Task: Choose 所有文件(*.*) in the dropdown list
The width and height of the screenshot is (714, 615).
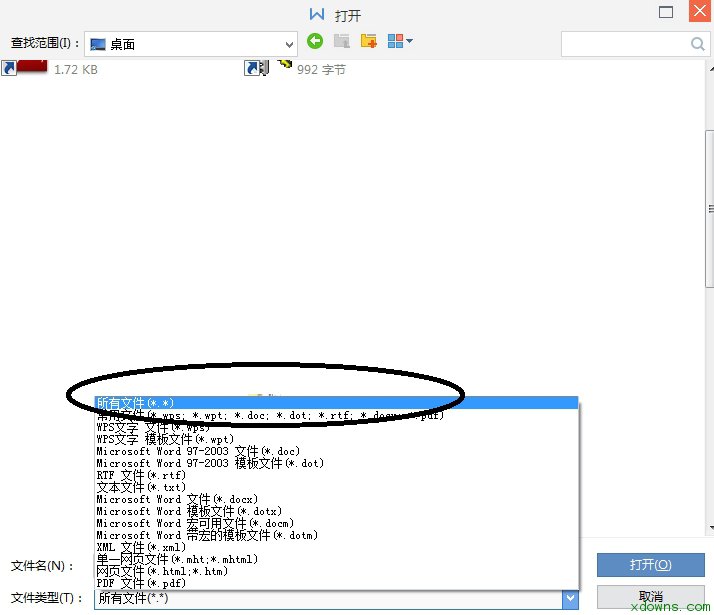Action: click(337, 403)
